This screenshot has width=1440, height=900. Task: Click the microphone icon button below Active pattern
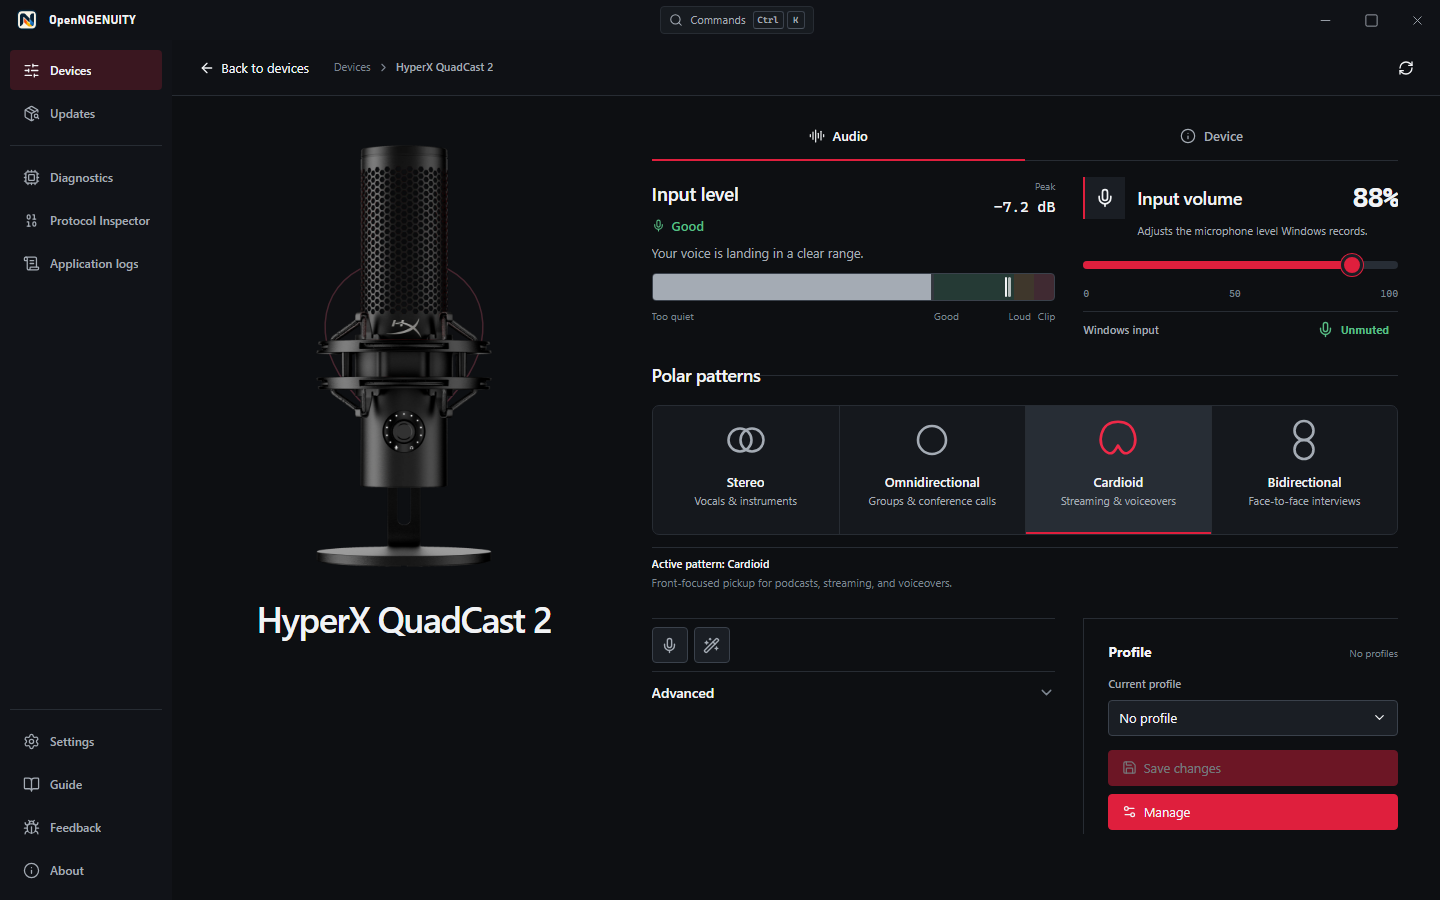[670, 645]
